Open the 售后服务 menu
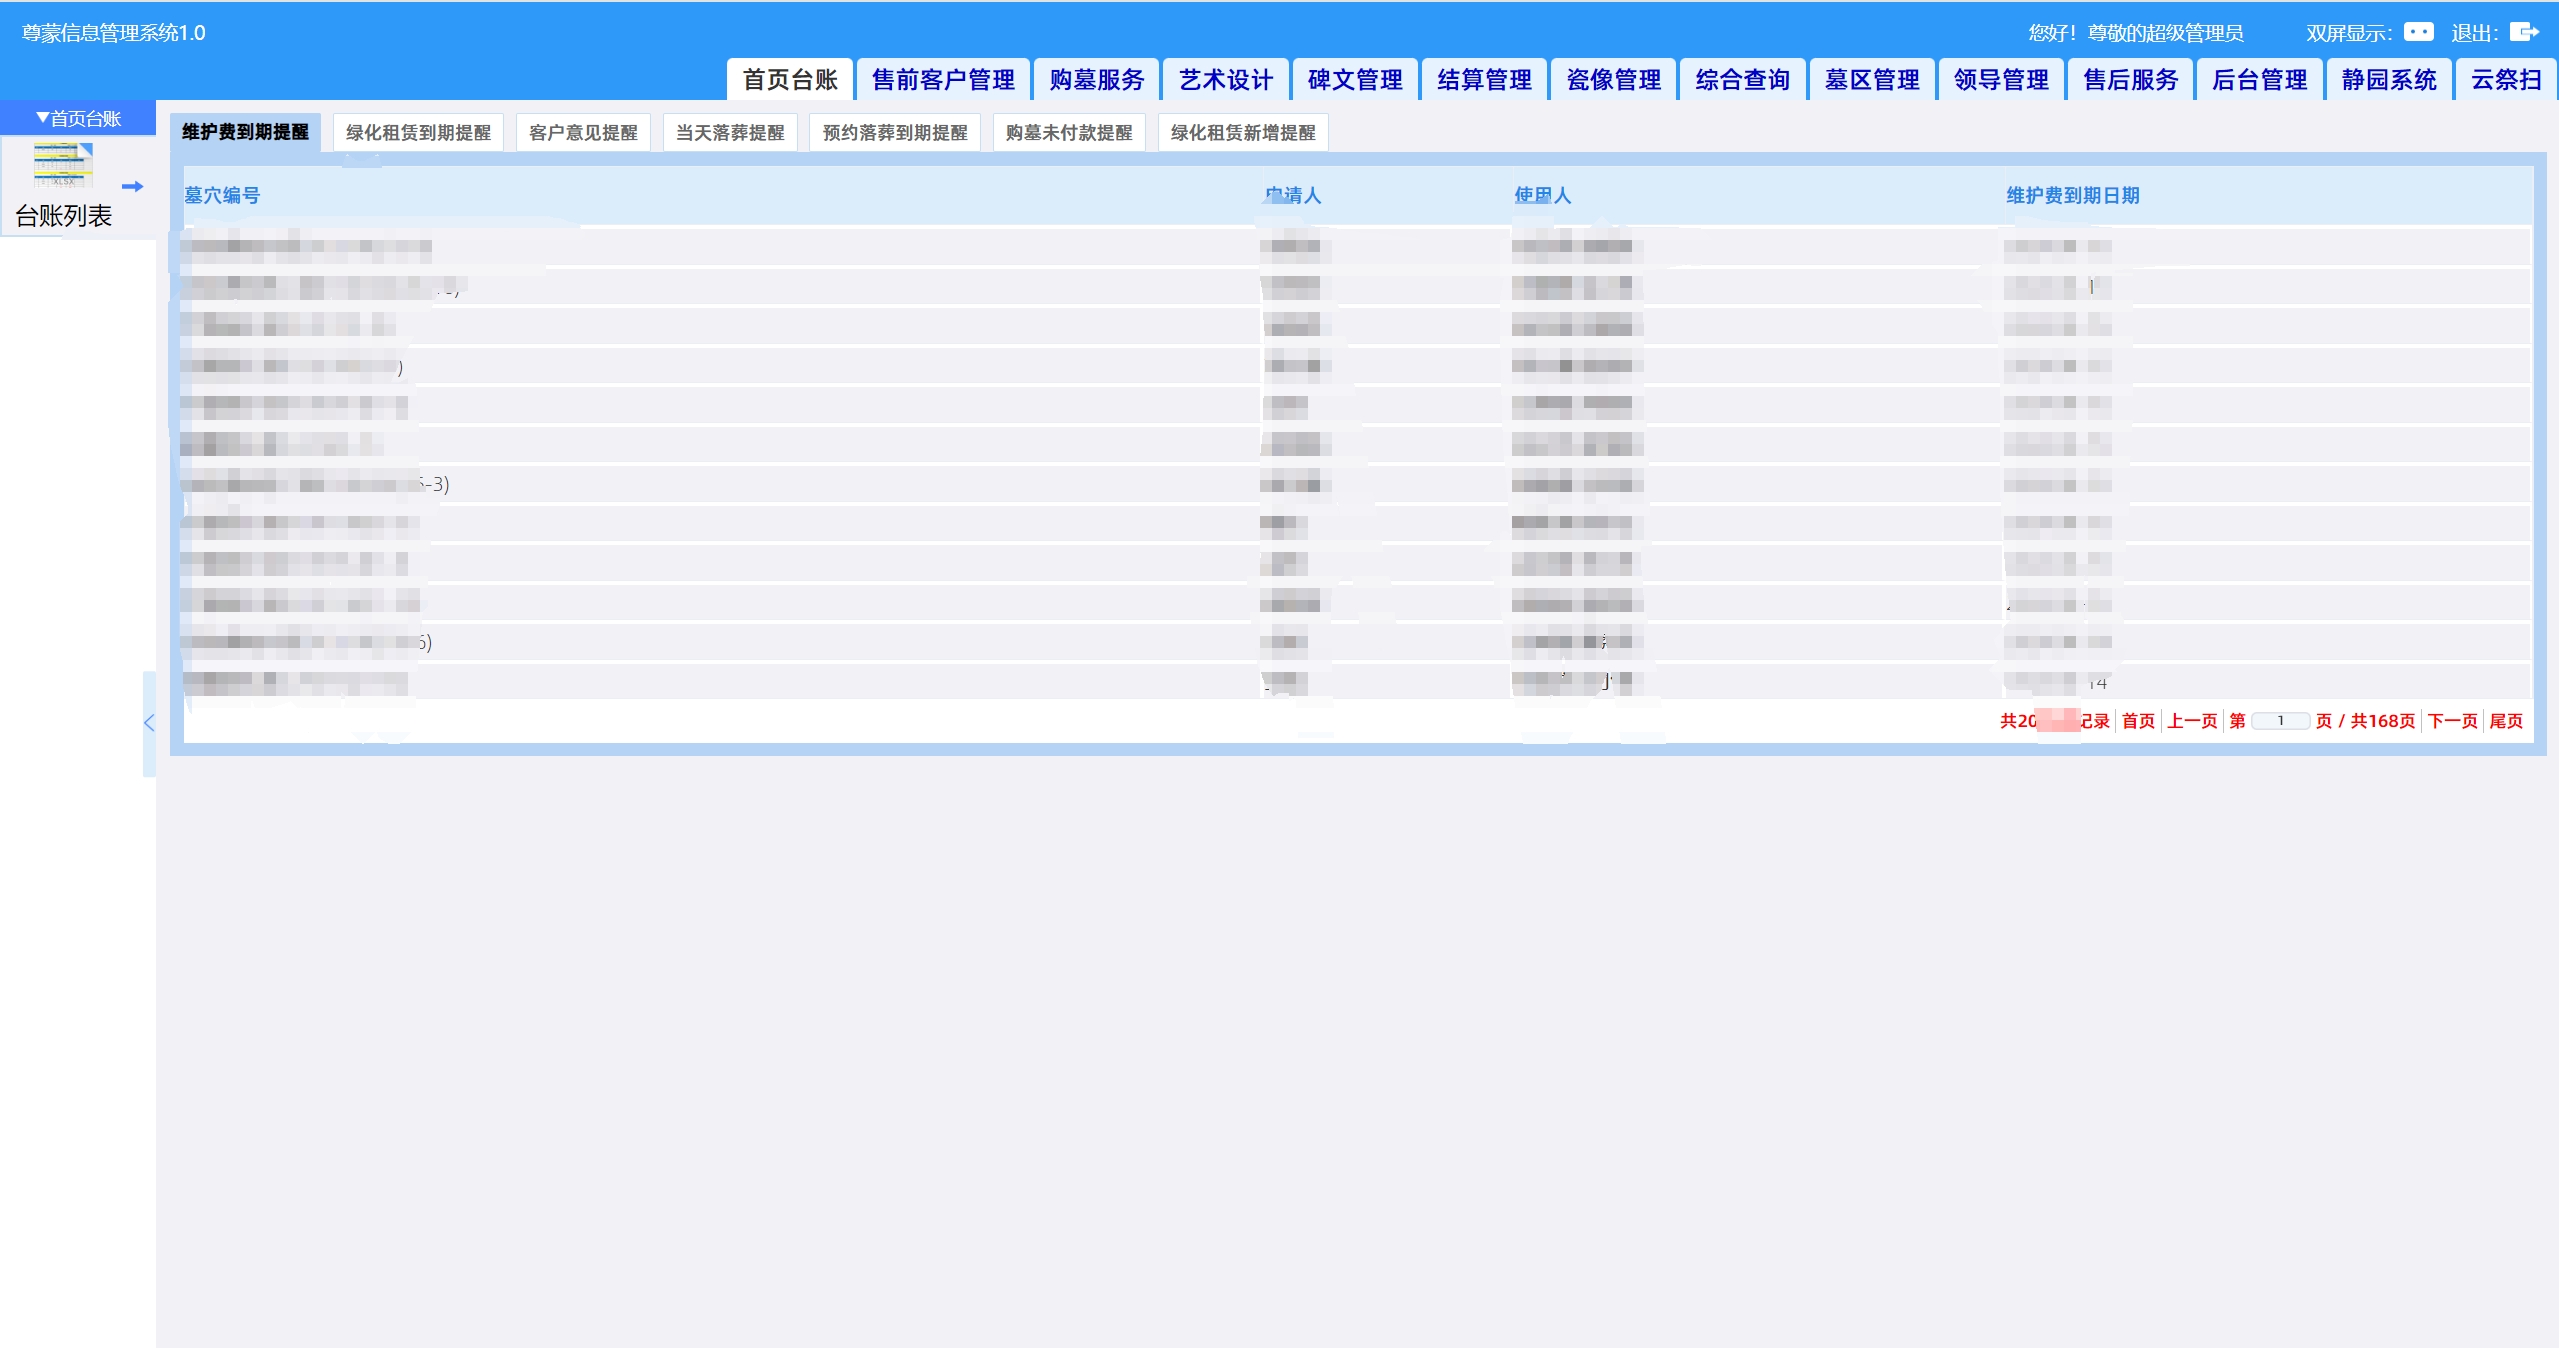 (2130, 80)
